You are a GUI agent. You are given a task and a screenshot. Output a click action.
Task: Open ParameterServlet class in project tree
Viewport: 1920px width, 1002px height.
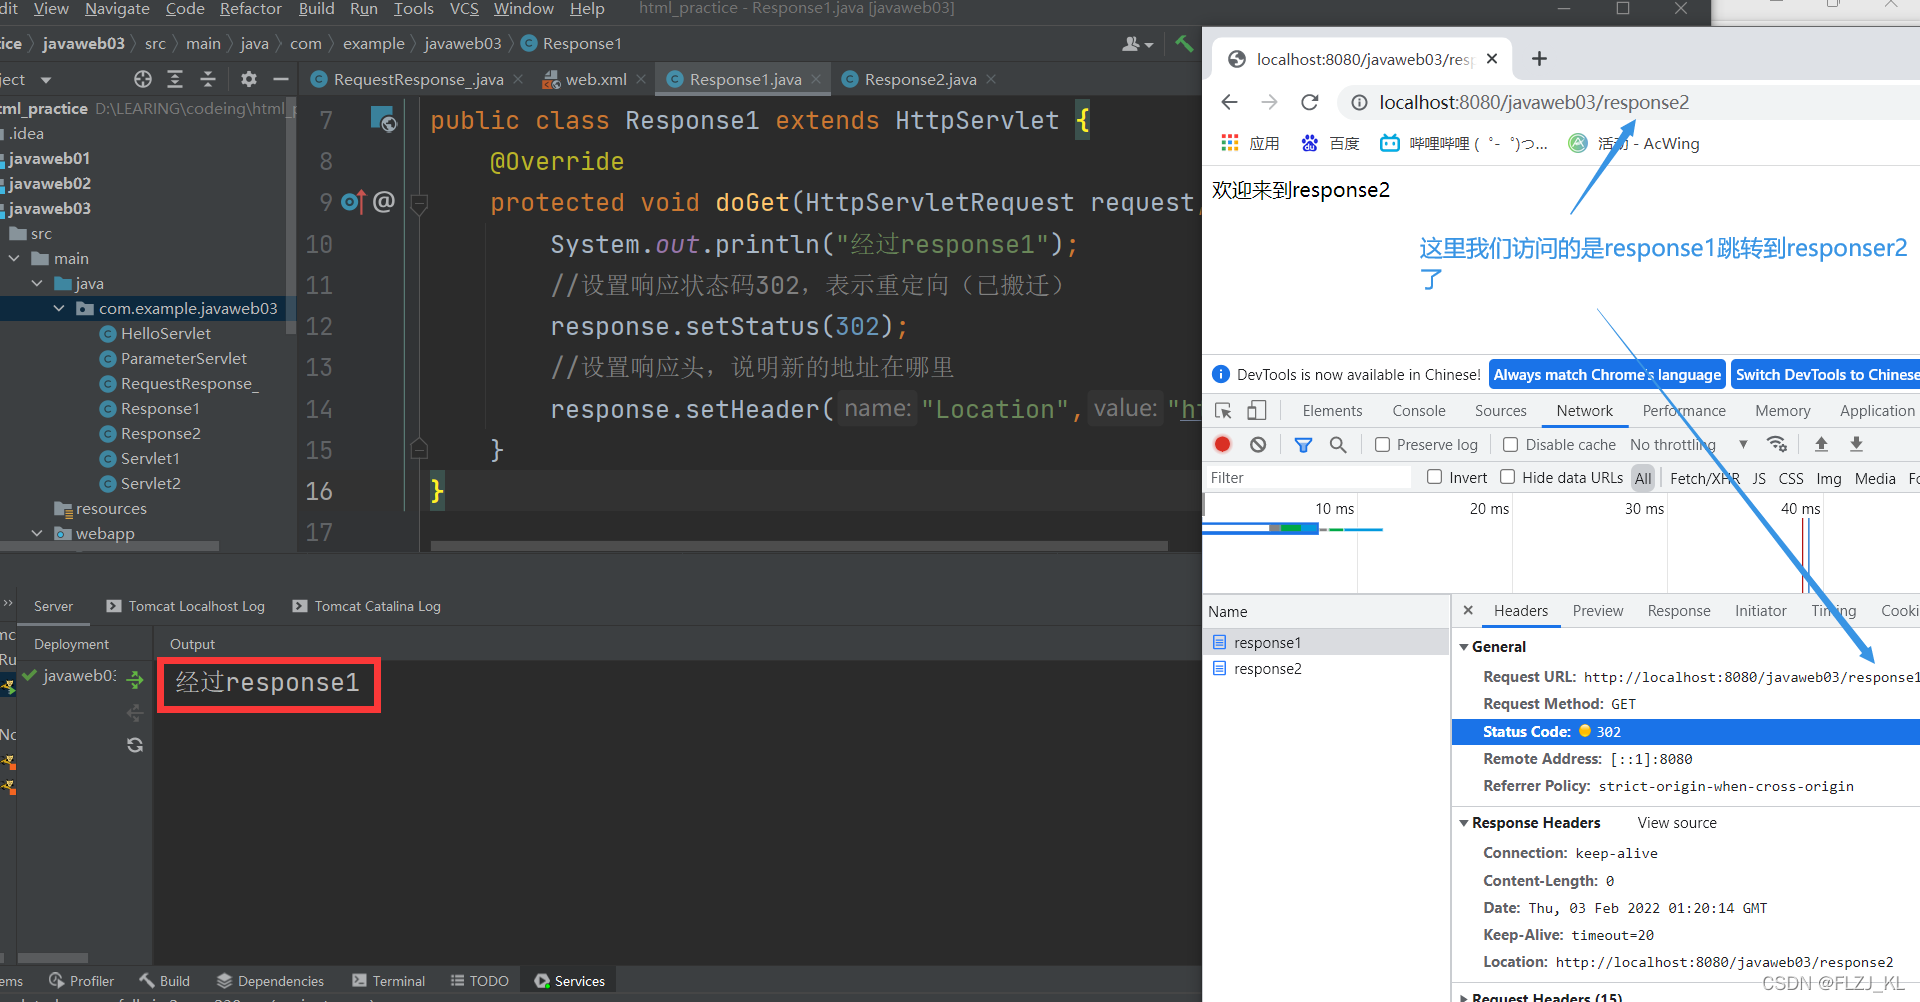click(x=183, y=358)
